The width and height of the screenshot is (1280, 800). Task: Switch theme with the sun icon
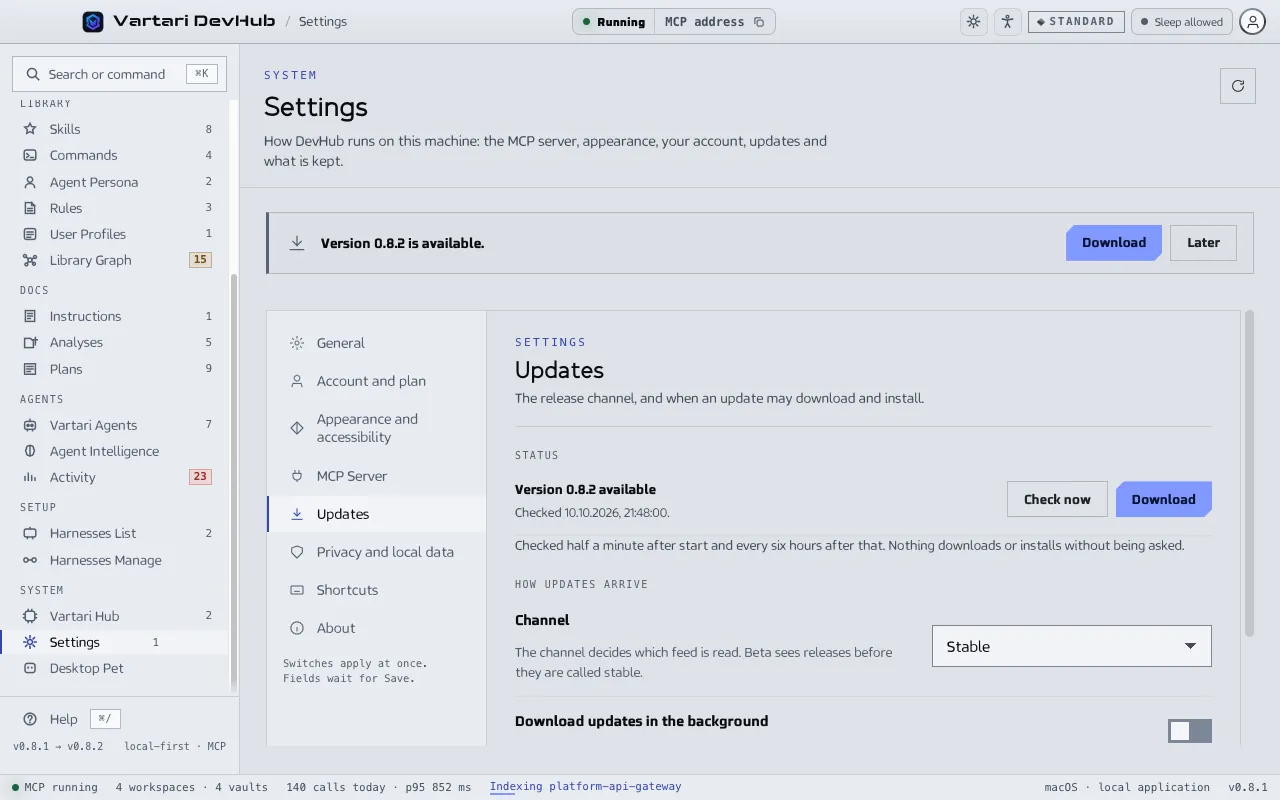click(973, 22)
